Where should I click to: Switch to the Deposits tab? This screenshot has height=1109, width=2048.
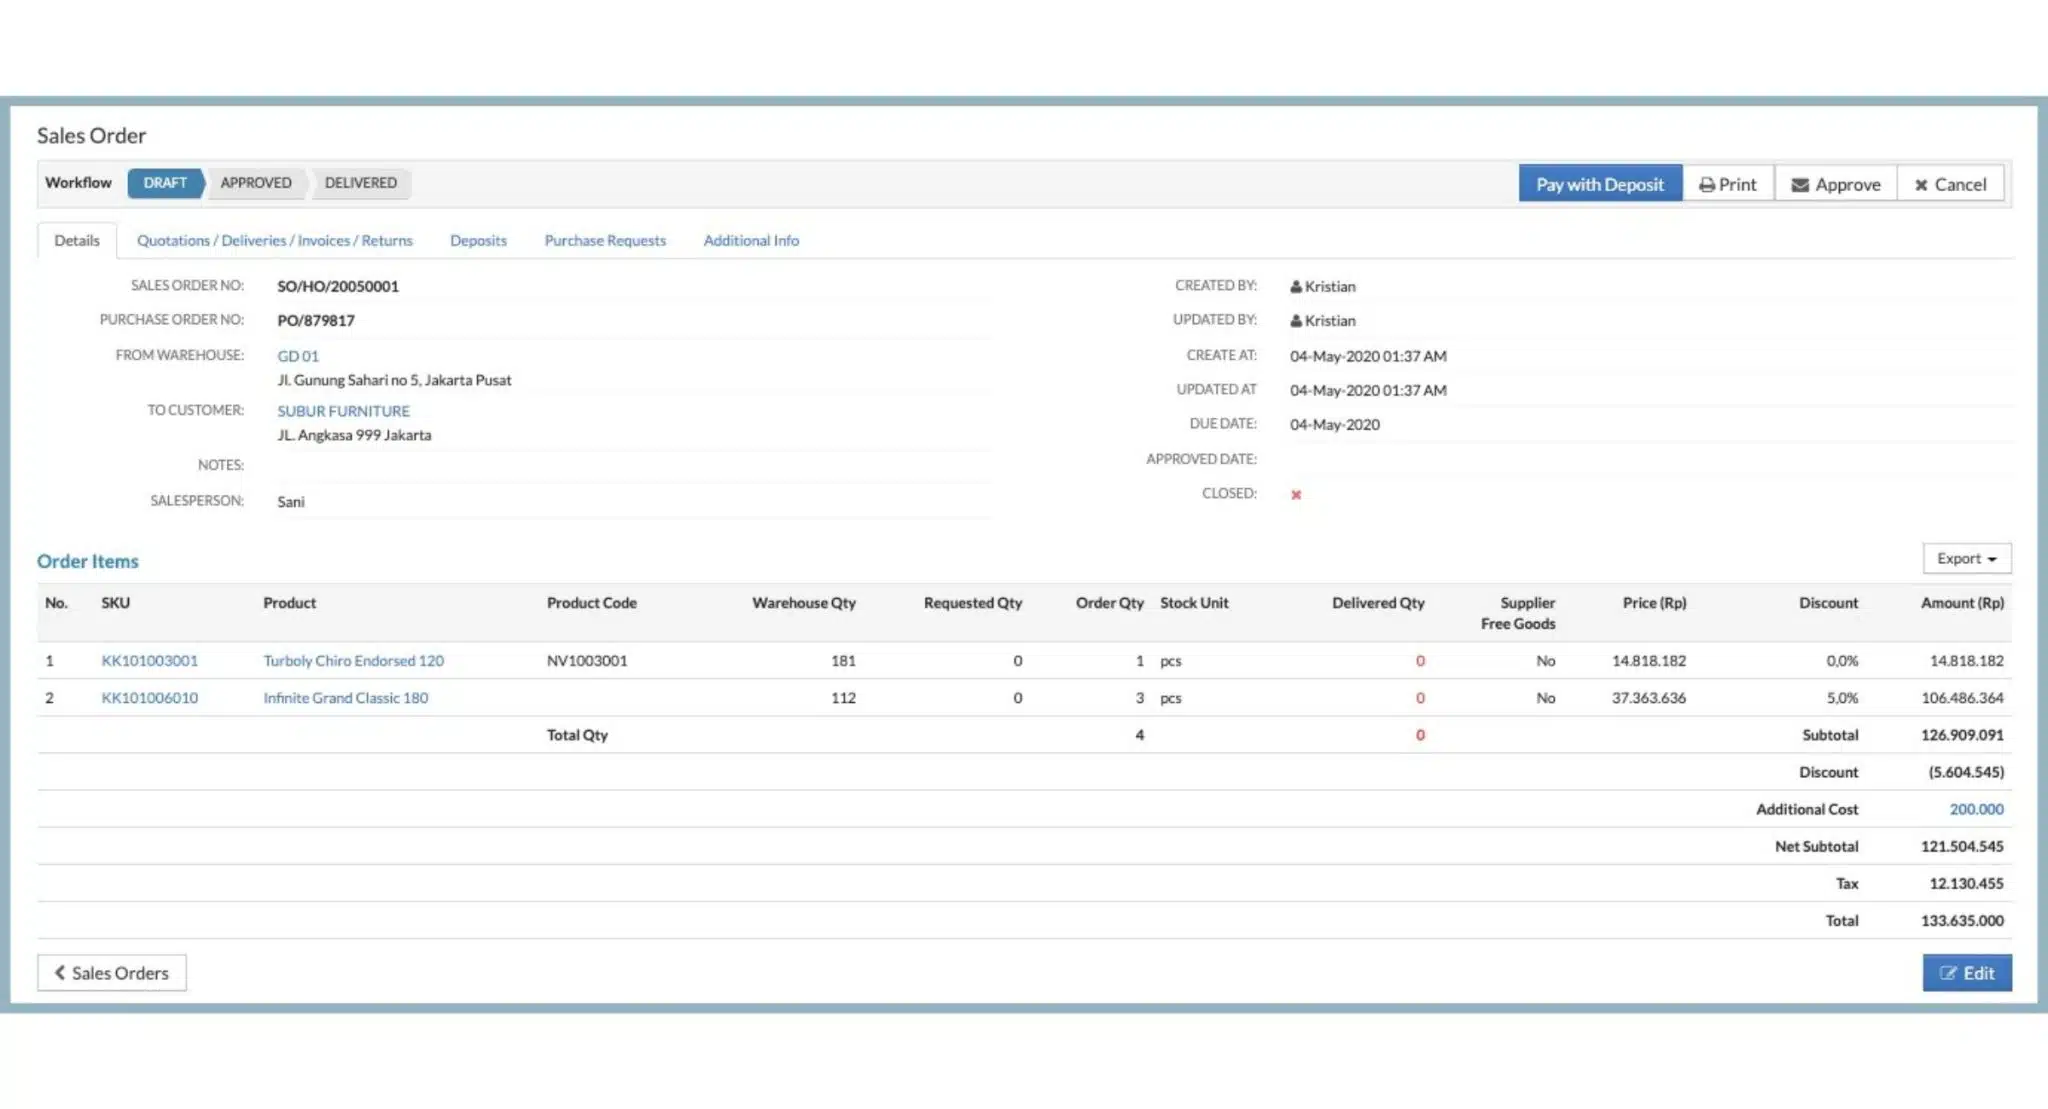[478, 241]
